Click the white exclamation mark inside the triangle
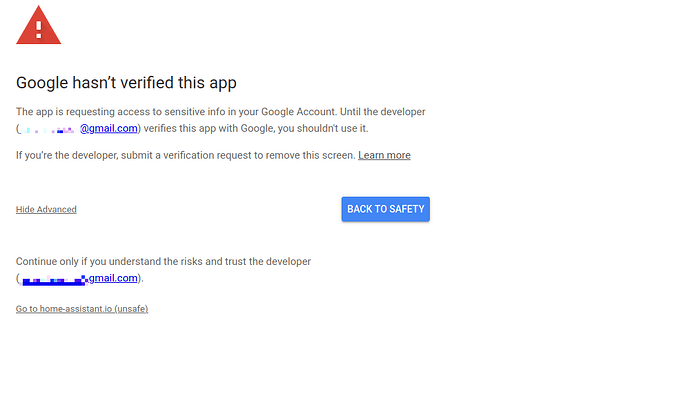Screen dimensions: 690x413 [x=39, y=29]
